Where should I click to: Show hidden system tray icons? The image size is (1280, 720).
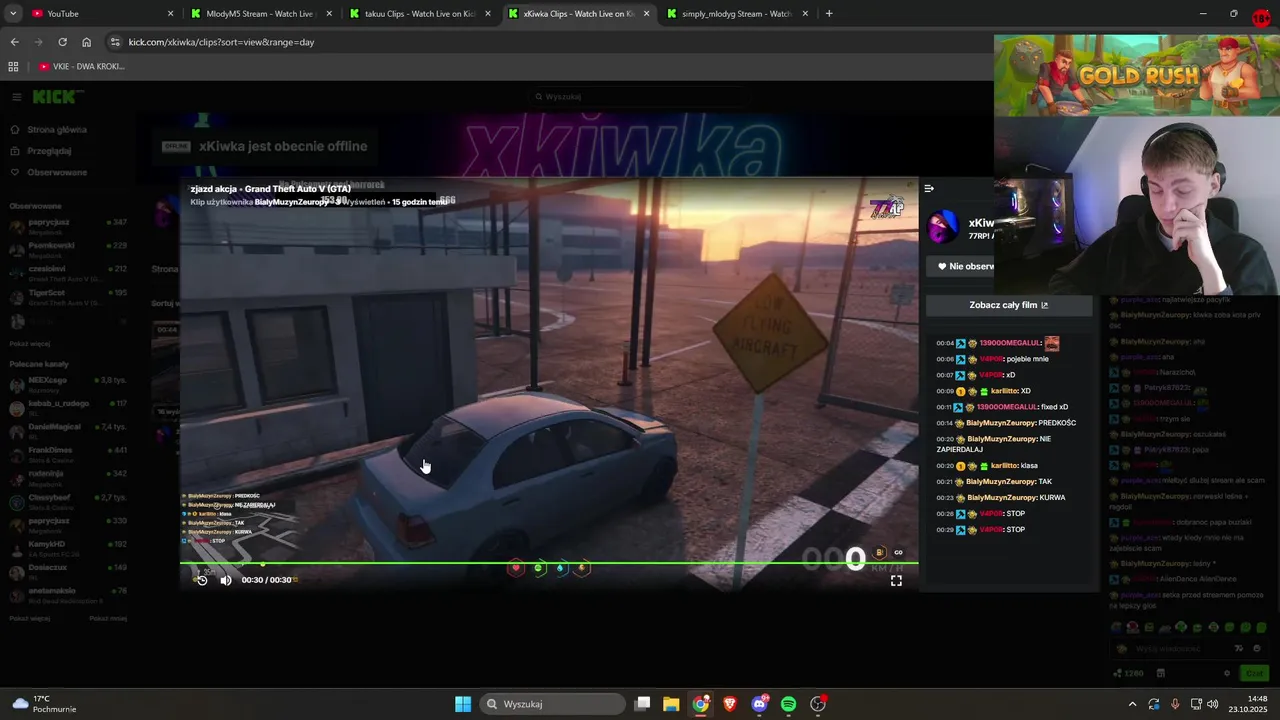coord(1132,704)
